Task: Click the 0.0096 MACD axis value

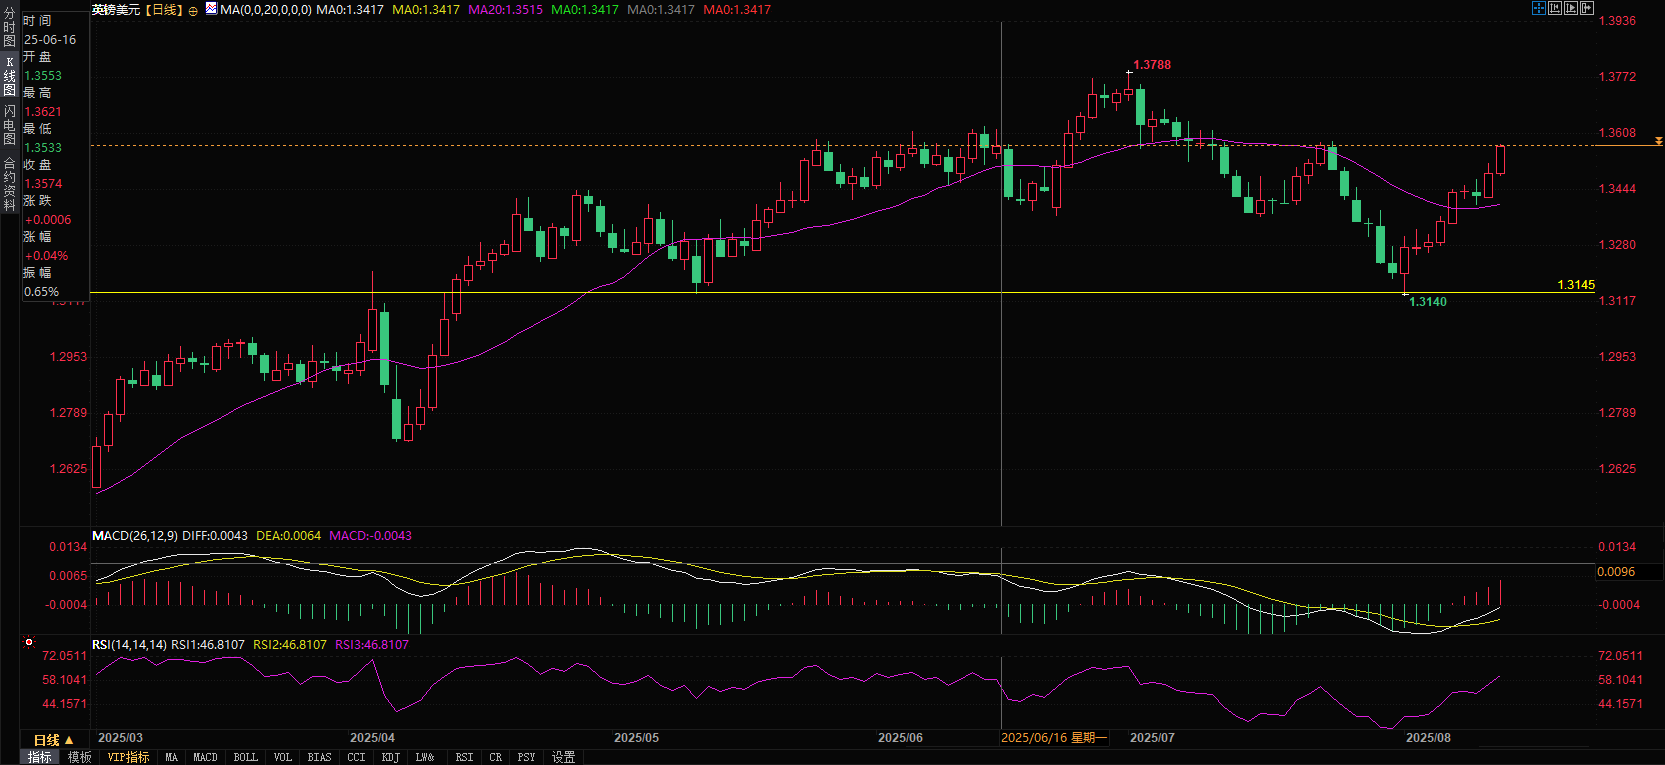Action: click(1616, 572)
